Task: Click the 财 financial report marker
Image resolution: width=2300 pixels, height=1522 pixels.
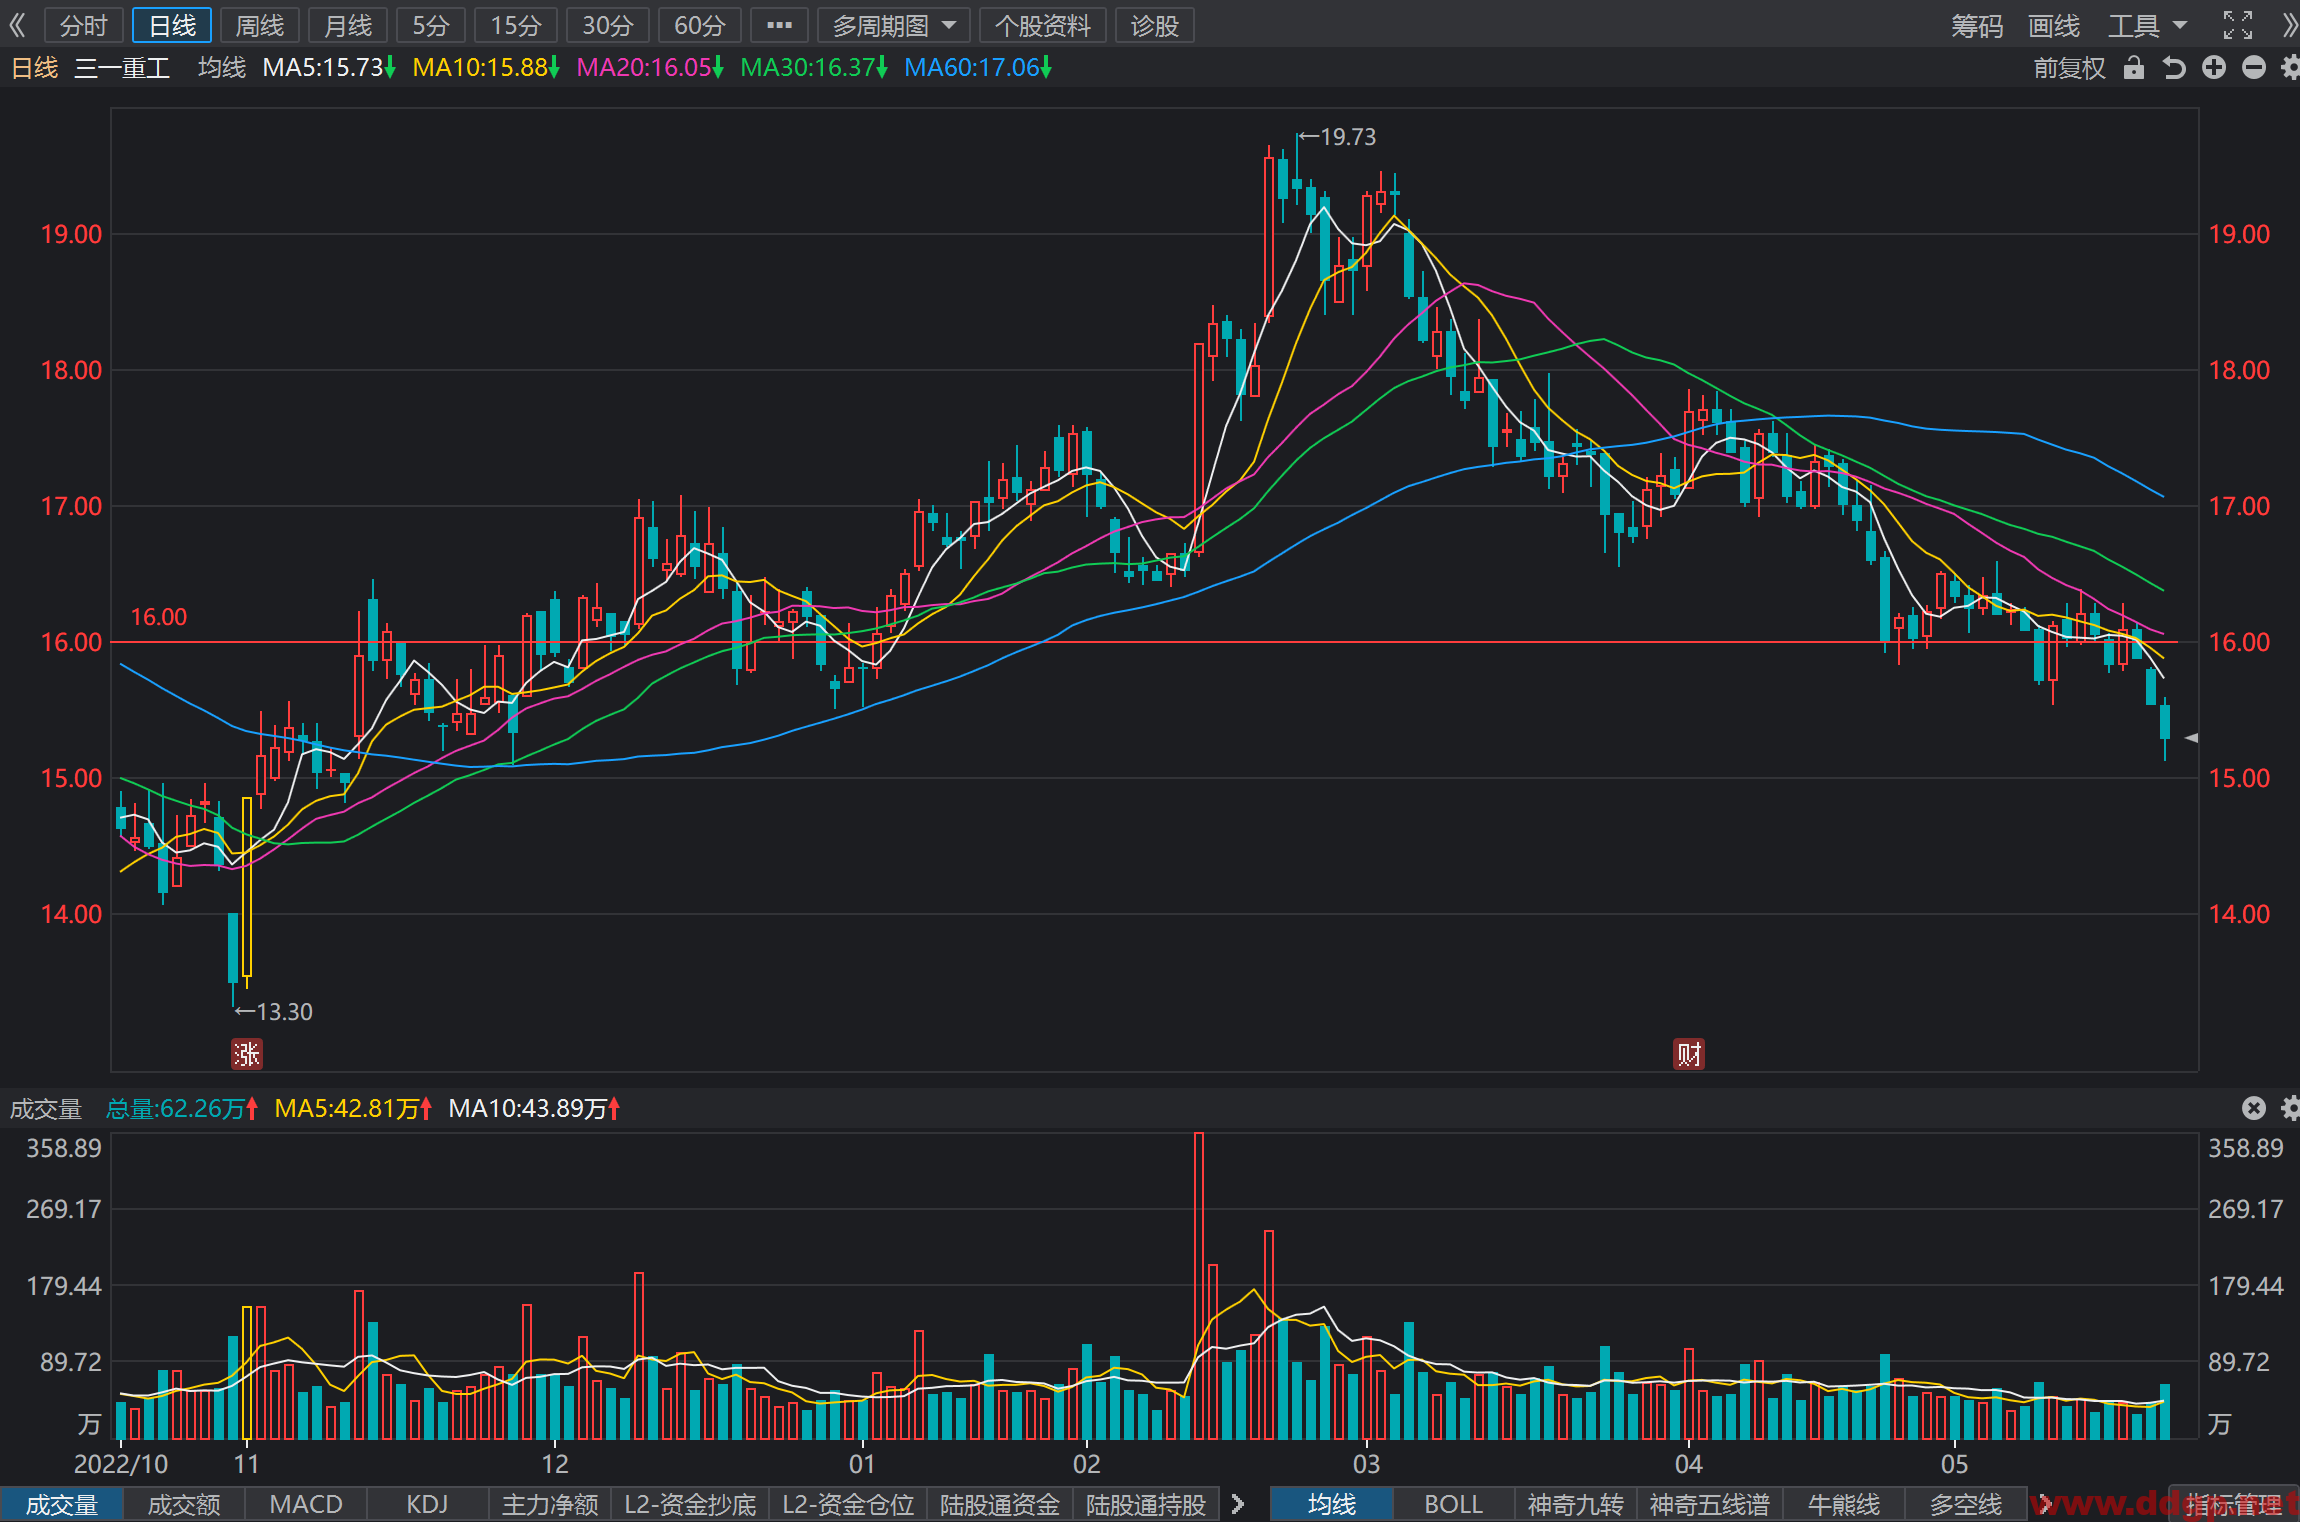Action: tap(1689, 1054)
